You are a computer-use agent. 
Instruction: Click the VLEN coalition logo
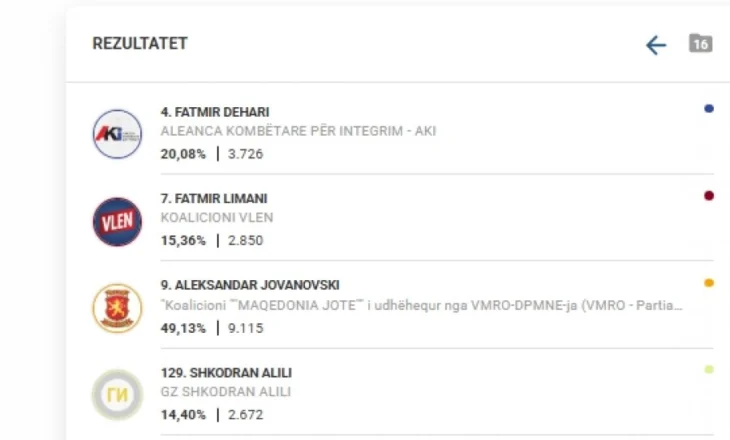[117, 222]
